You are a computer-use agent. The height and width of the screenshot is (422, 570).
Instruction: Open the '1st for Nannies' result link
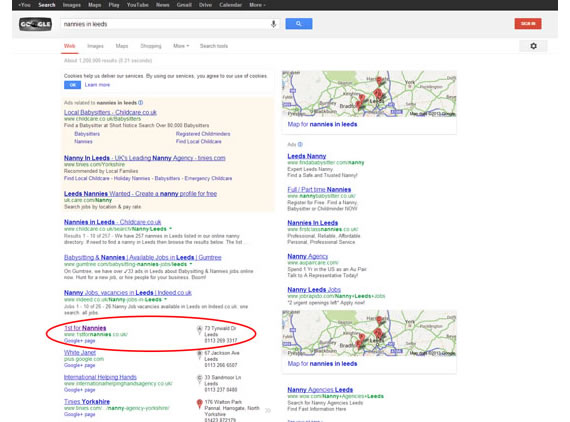[85, 328]
